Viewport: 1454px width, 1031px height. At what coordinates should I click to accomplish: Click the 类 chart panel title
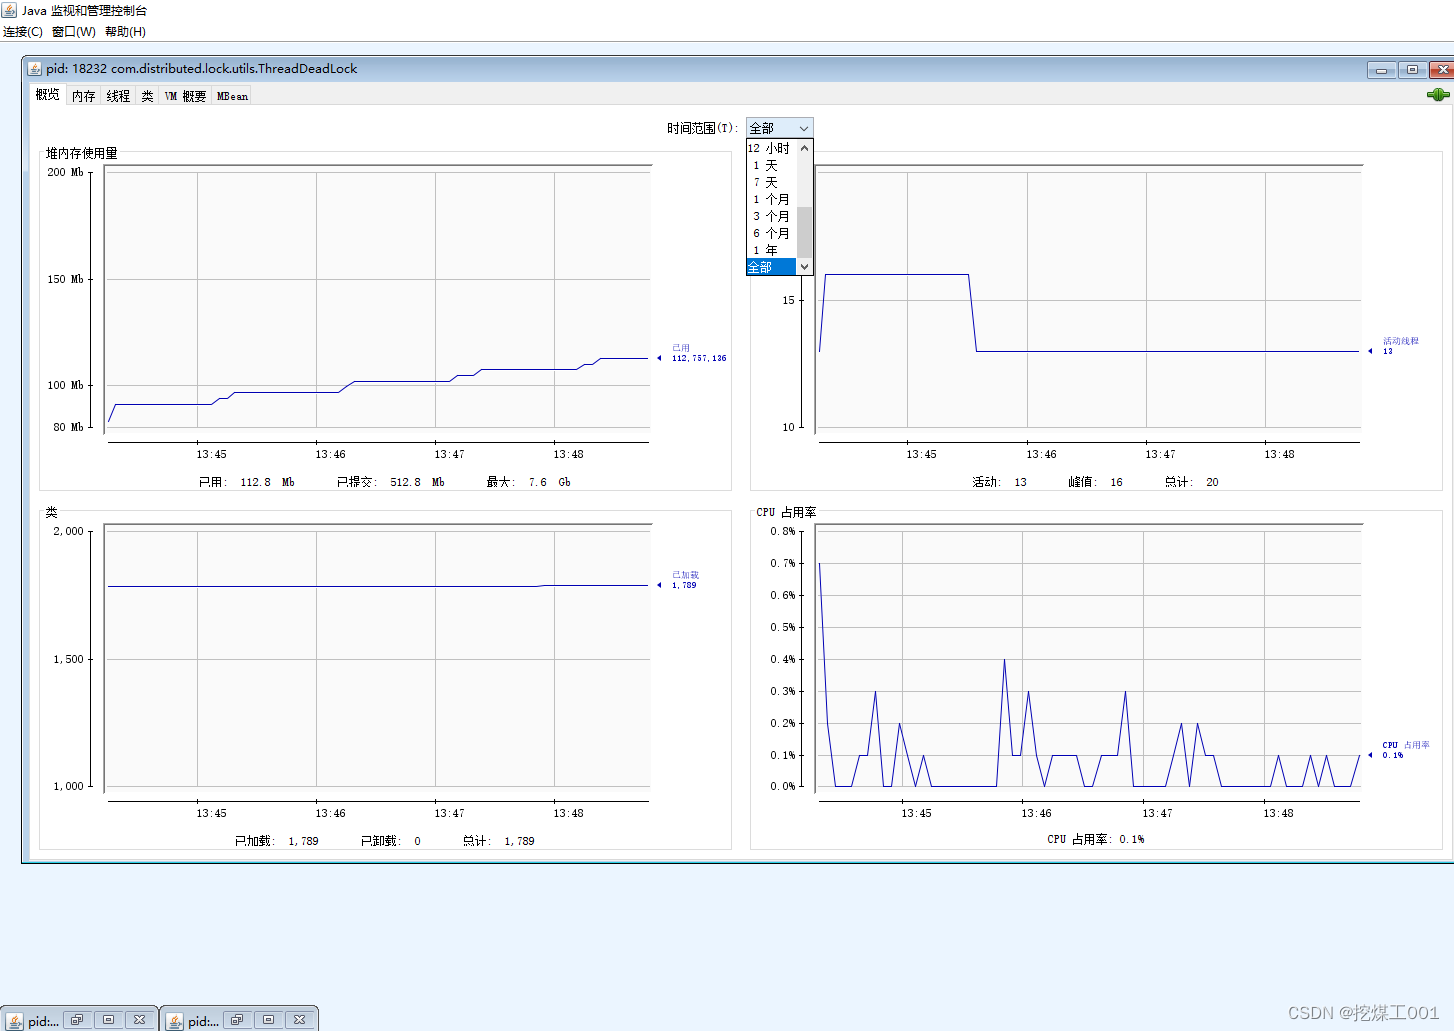tap(51, 512)
